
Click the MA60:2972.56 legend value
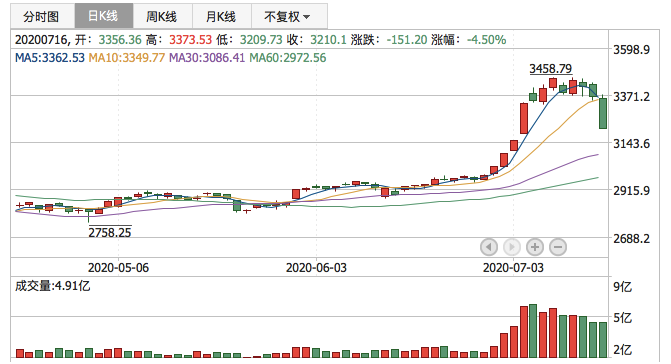288,58
